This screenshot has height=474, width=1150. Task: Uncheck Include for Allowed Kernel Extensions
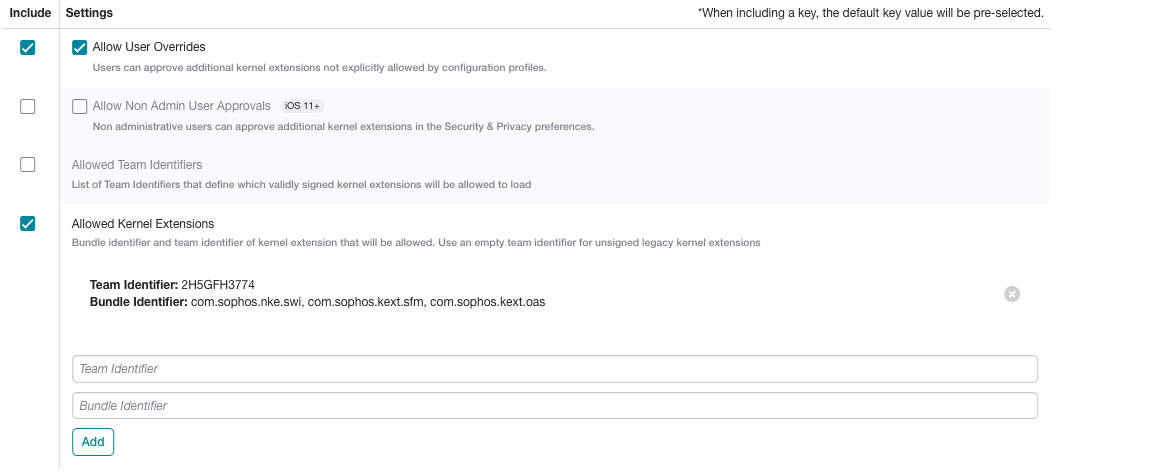[x=27, y=224]
